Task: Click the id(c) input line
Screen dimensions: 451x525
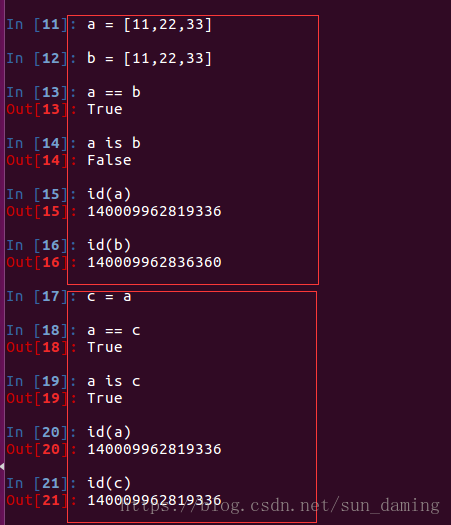Action: (109, 483)
